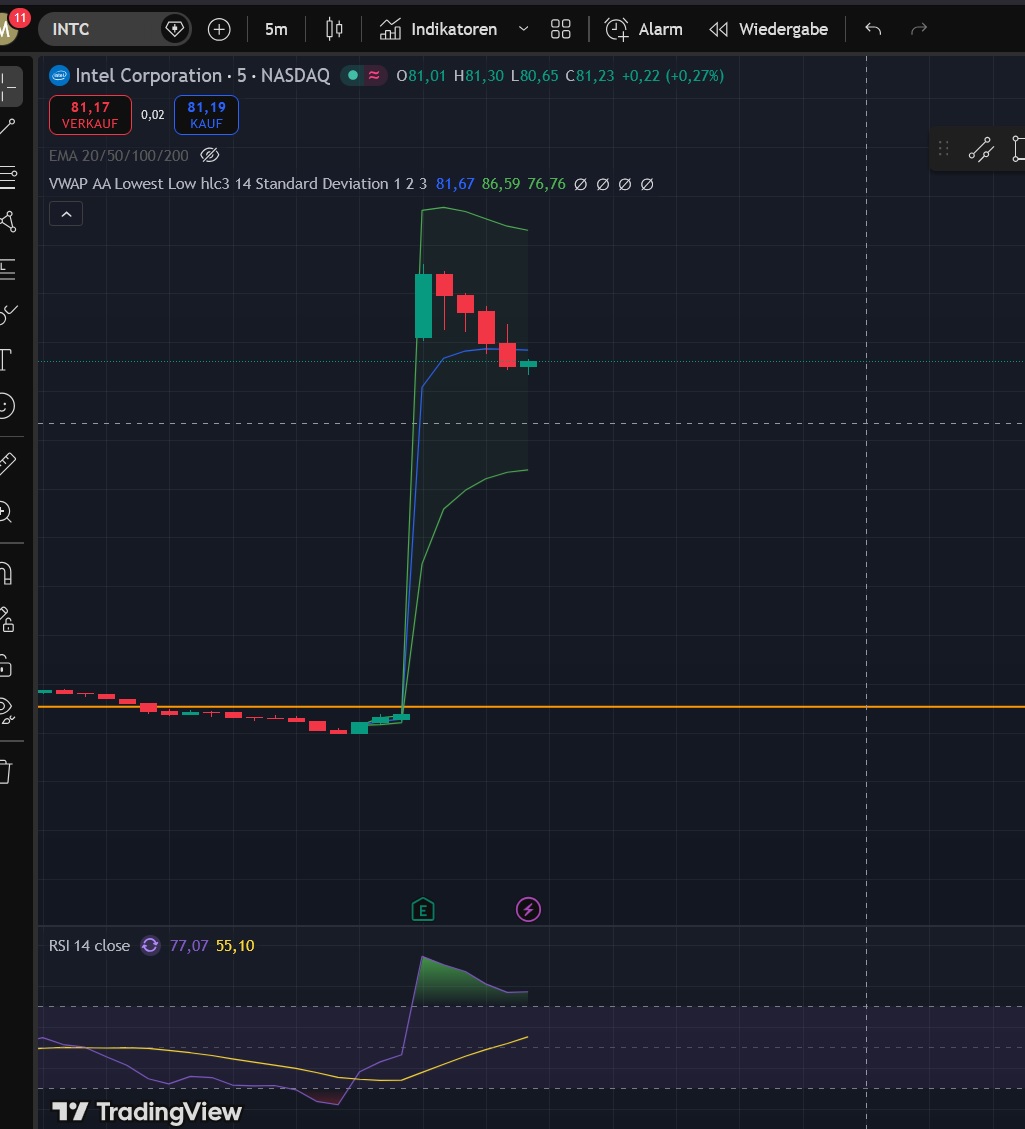Click the RSI average value 55,10
Viewport: 1025px width, 1129px height.
[x=235, y=946]
